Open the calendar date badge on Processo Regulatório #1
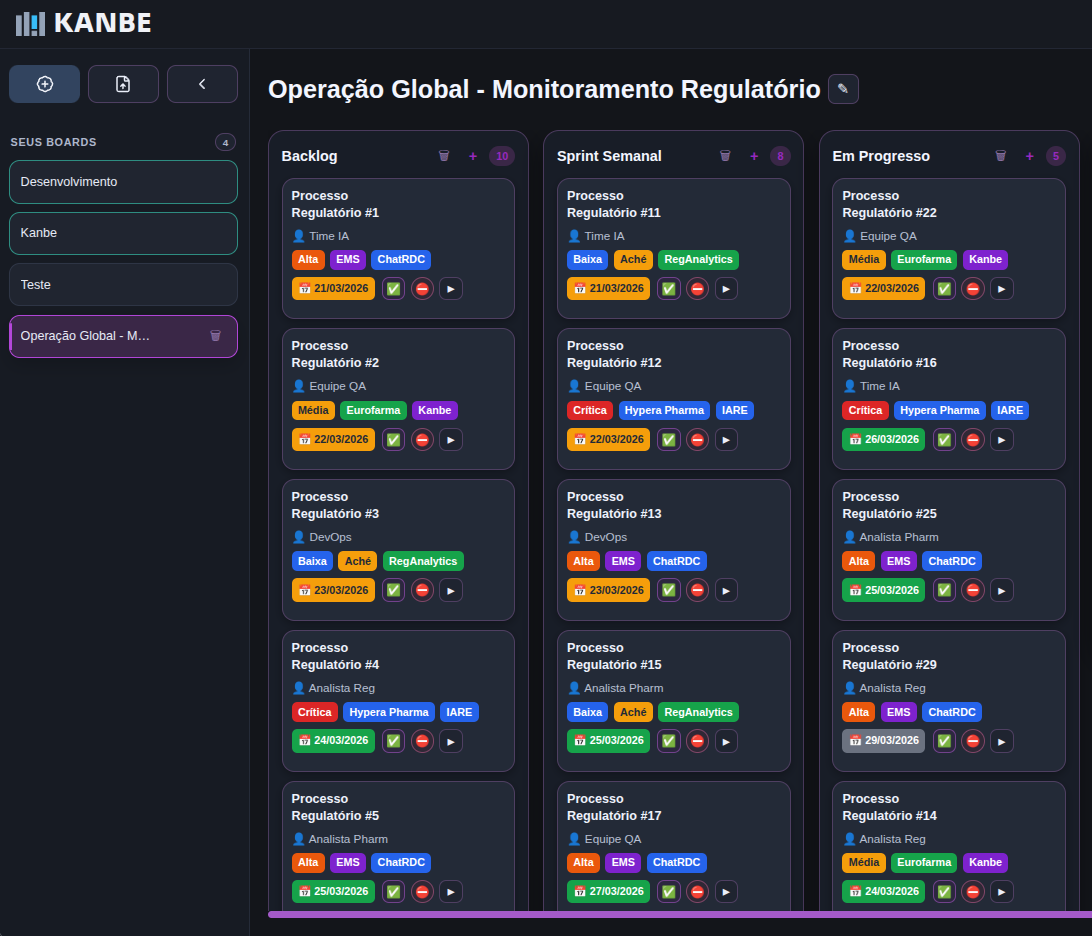1092x936 pixels. coord(333,288)
